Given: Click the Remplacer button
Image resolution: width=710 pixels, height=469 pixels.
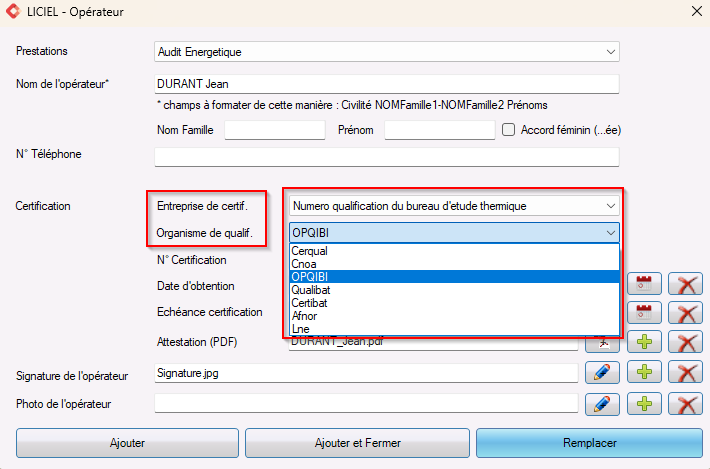Looking at the screenshot, I should (x=589, y=443).
